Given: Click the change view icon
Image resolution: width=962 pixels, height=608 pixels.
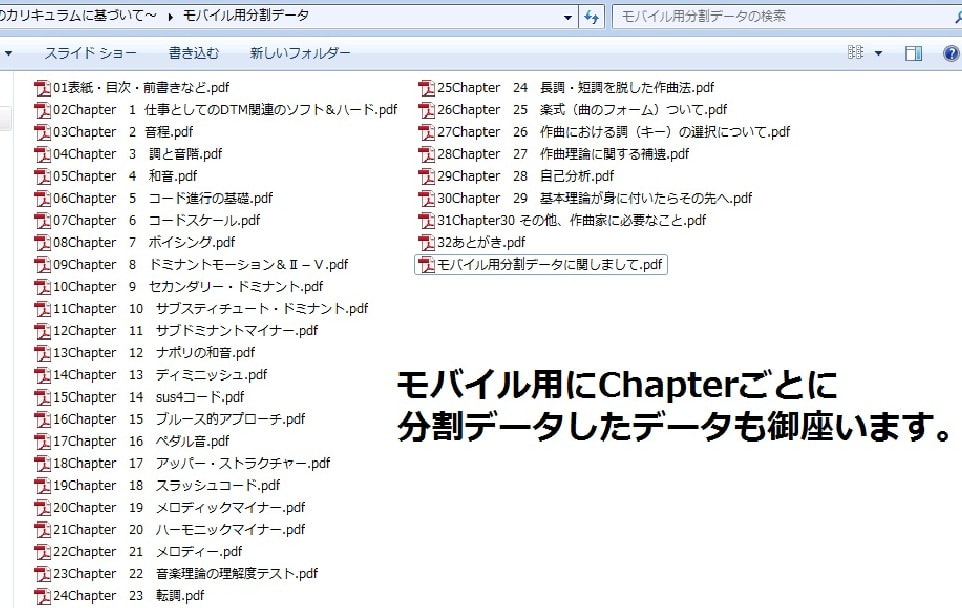Looking at the screenshot, I should (855, 53).
